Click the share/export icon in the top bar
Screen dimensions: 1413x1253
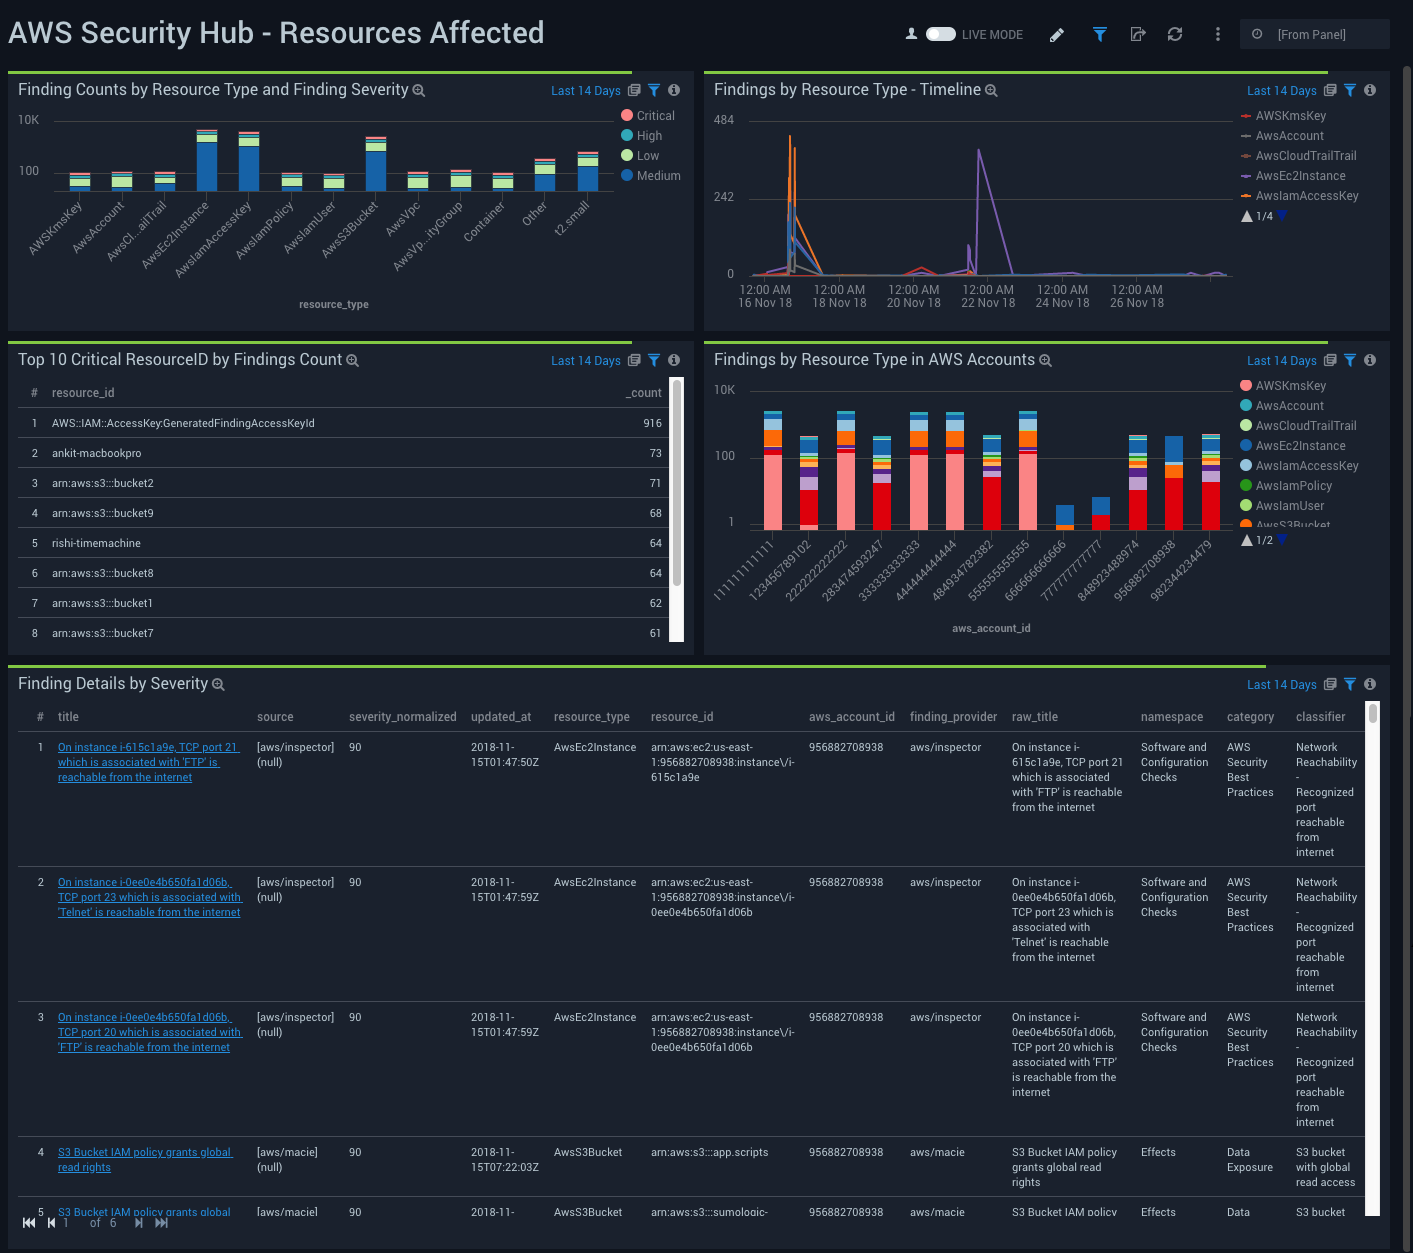coord(1138,34)
